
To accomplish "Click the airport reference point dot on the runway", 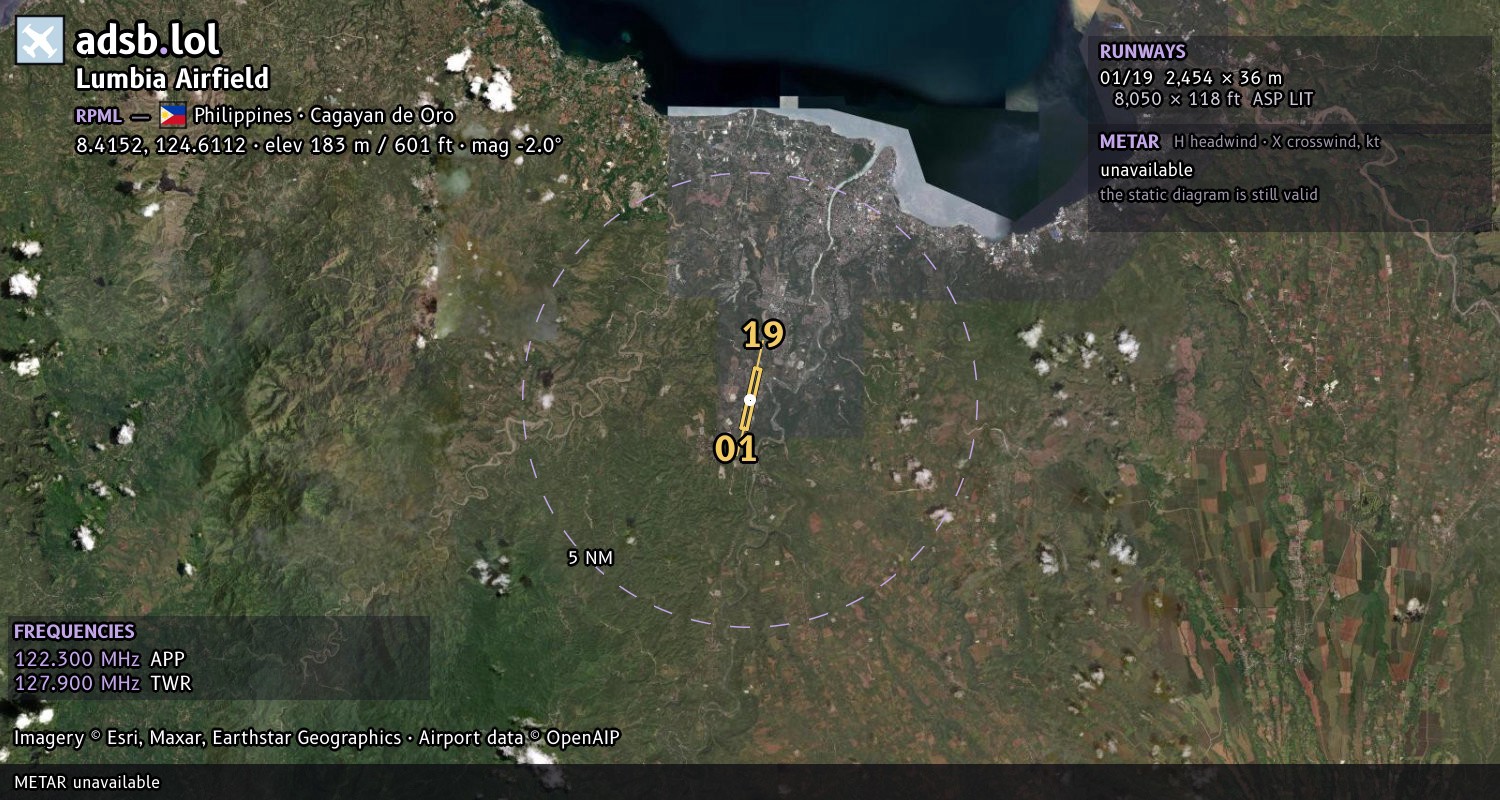I will point(749,400).
